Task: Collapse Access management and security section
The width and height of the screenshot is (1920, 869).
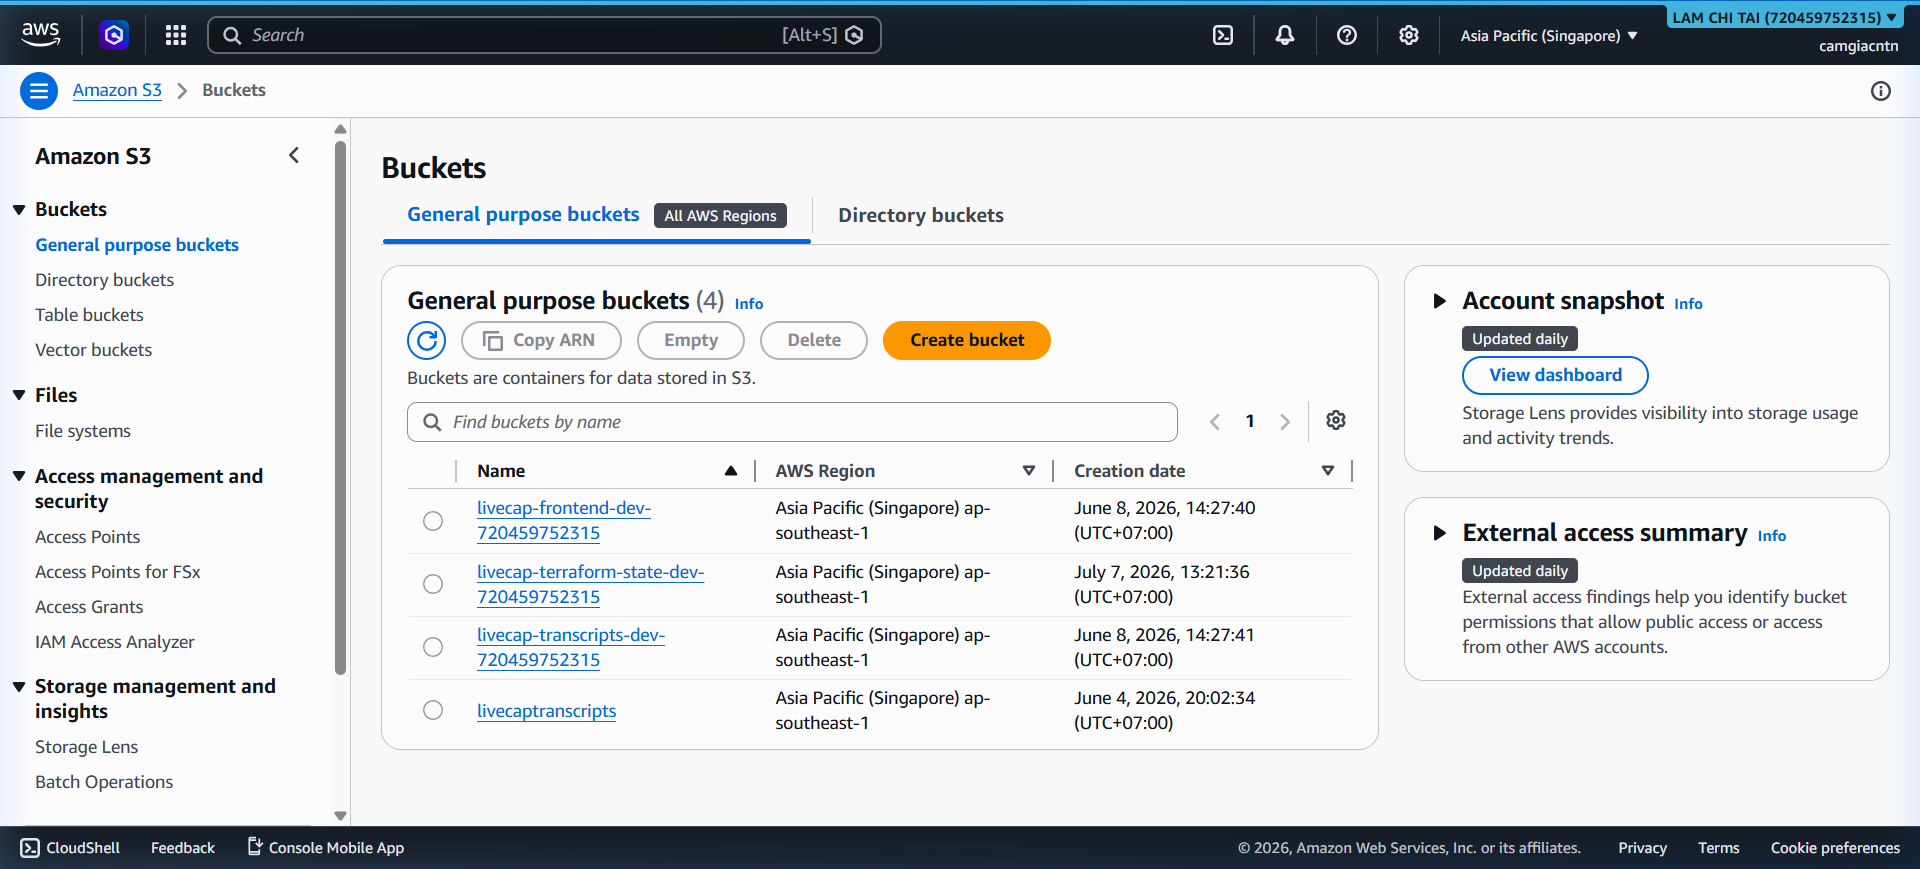Action: click(x=19, y=476)
